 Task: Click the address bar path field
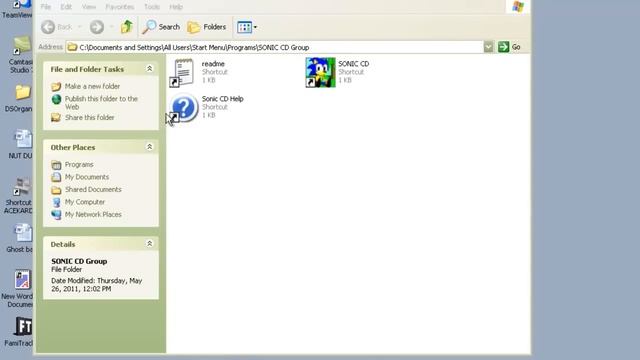click(x=274, y=47)
